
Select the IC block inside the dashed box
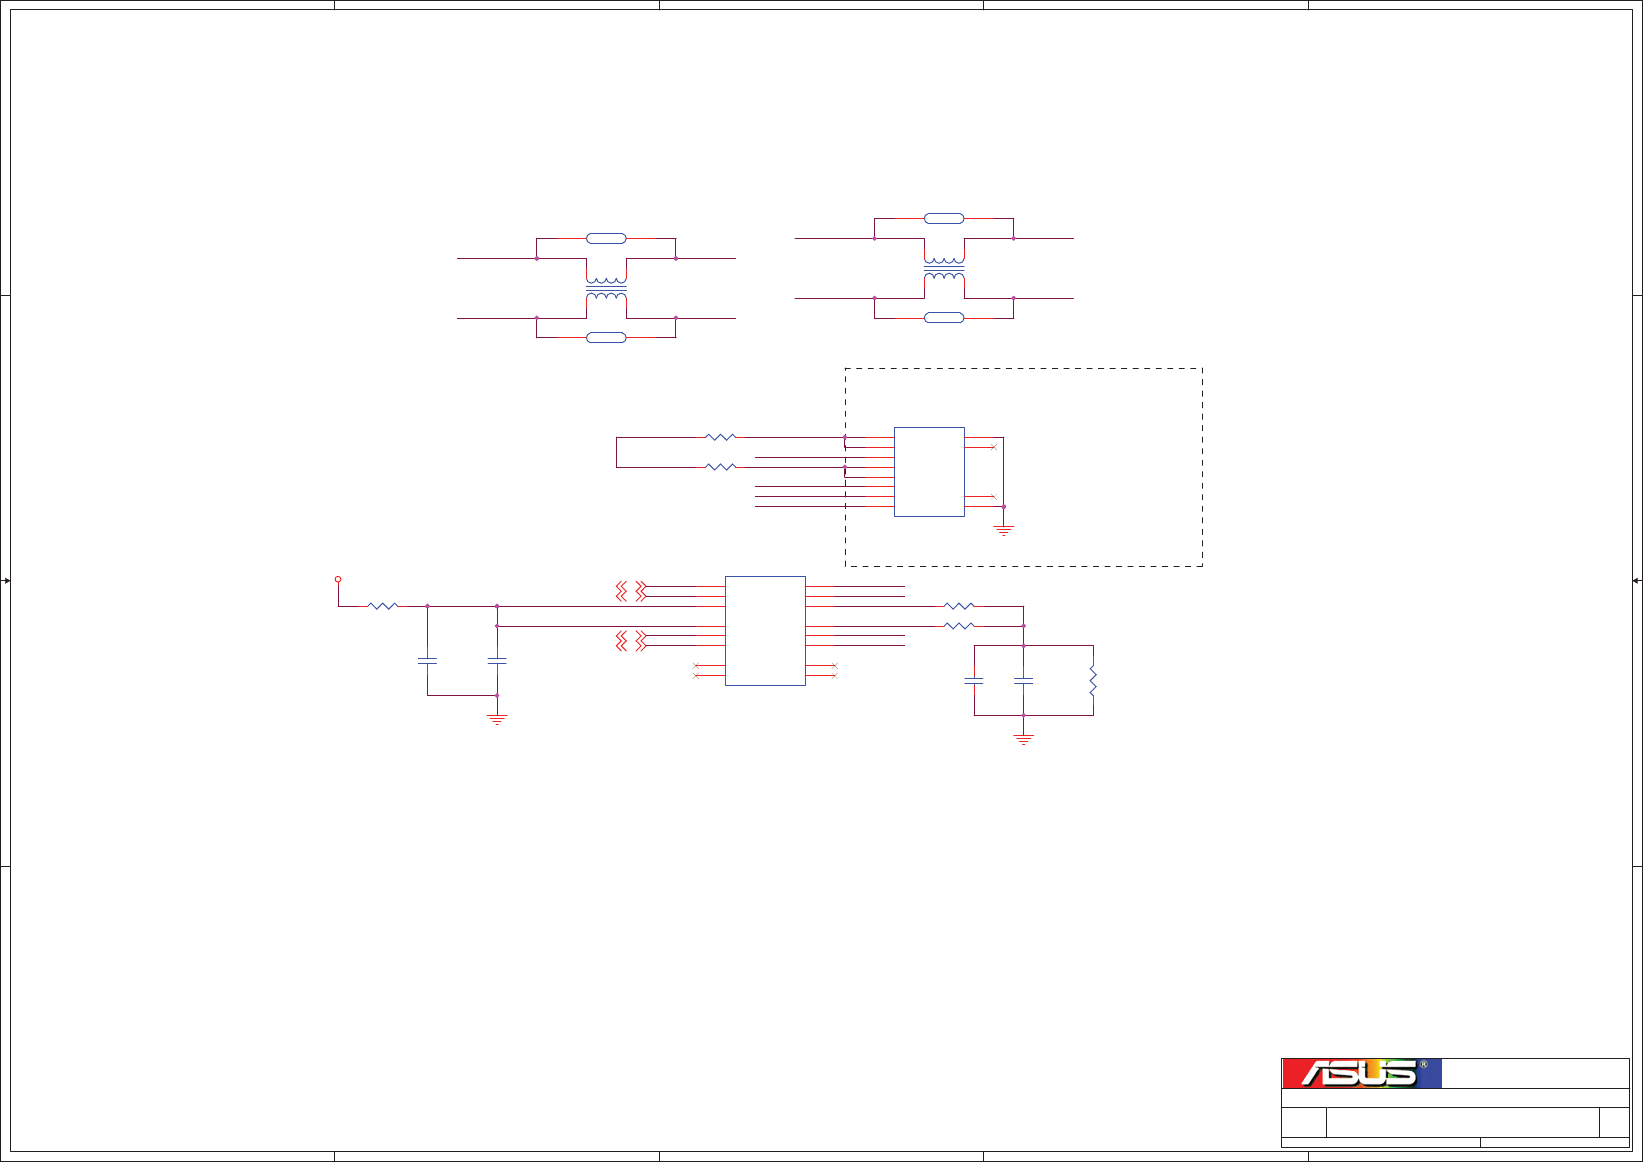929,472
